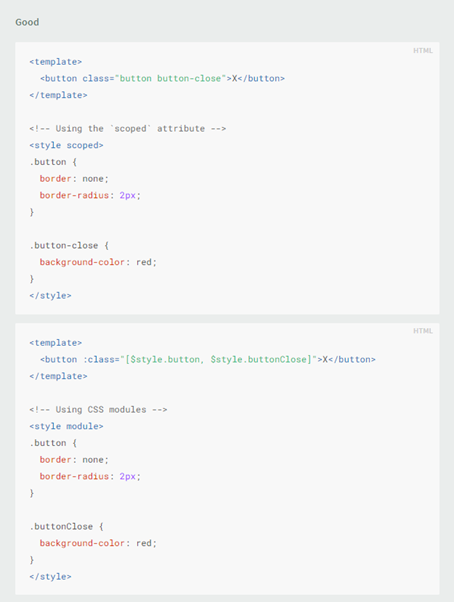Viewport: 454px width, 602px height.
Task: Click the </style> closing tag of the module block
Action: tap(50, 577)
